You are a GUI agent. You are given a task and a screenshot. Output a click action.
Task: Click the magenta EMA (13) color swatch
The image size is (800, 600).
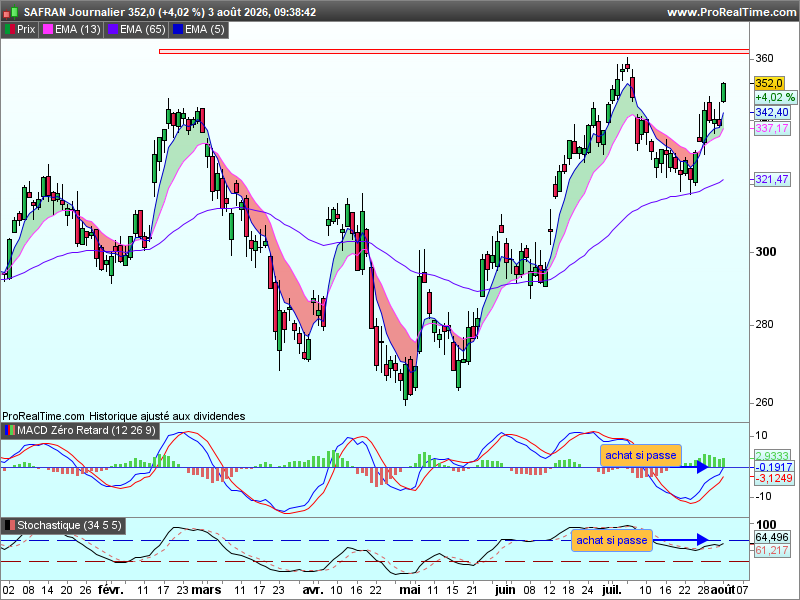tap(48, 30)
